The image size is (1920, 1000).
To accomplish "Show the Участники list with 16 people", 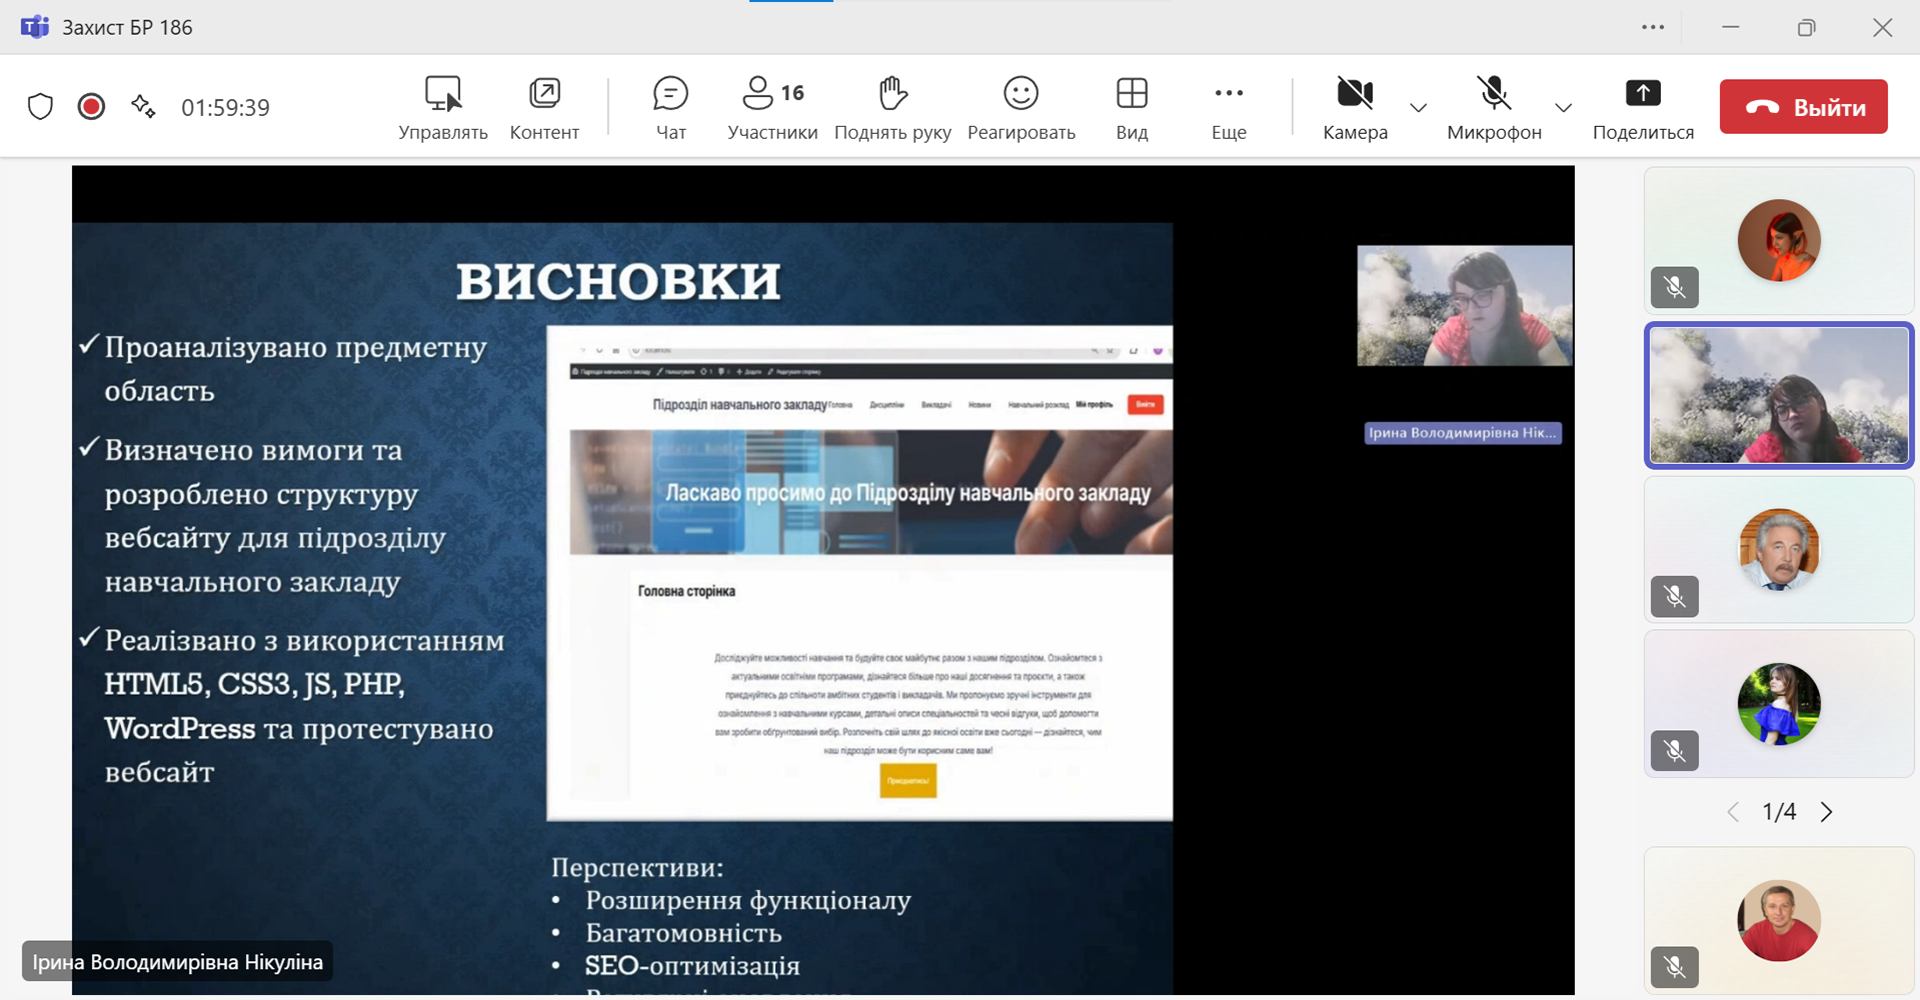I will tap(772, 107).
